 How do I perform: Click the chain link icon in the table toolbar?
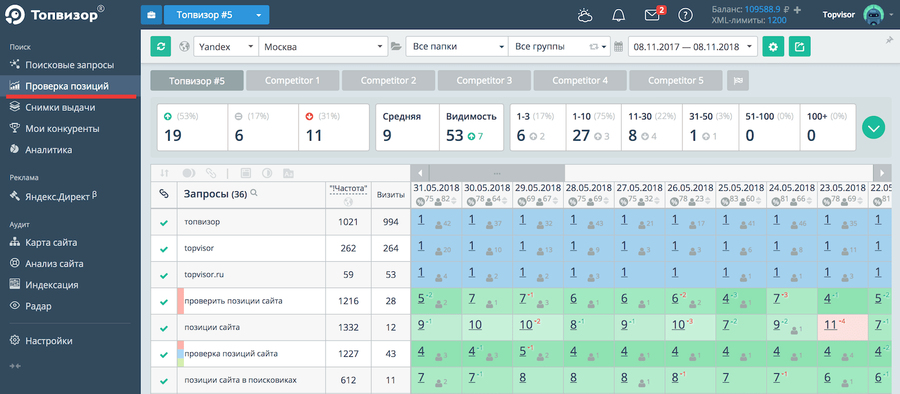coord(211,173)
